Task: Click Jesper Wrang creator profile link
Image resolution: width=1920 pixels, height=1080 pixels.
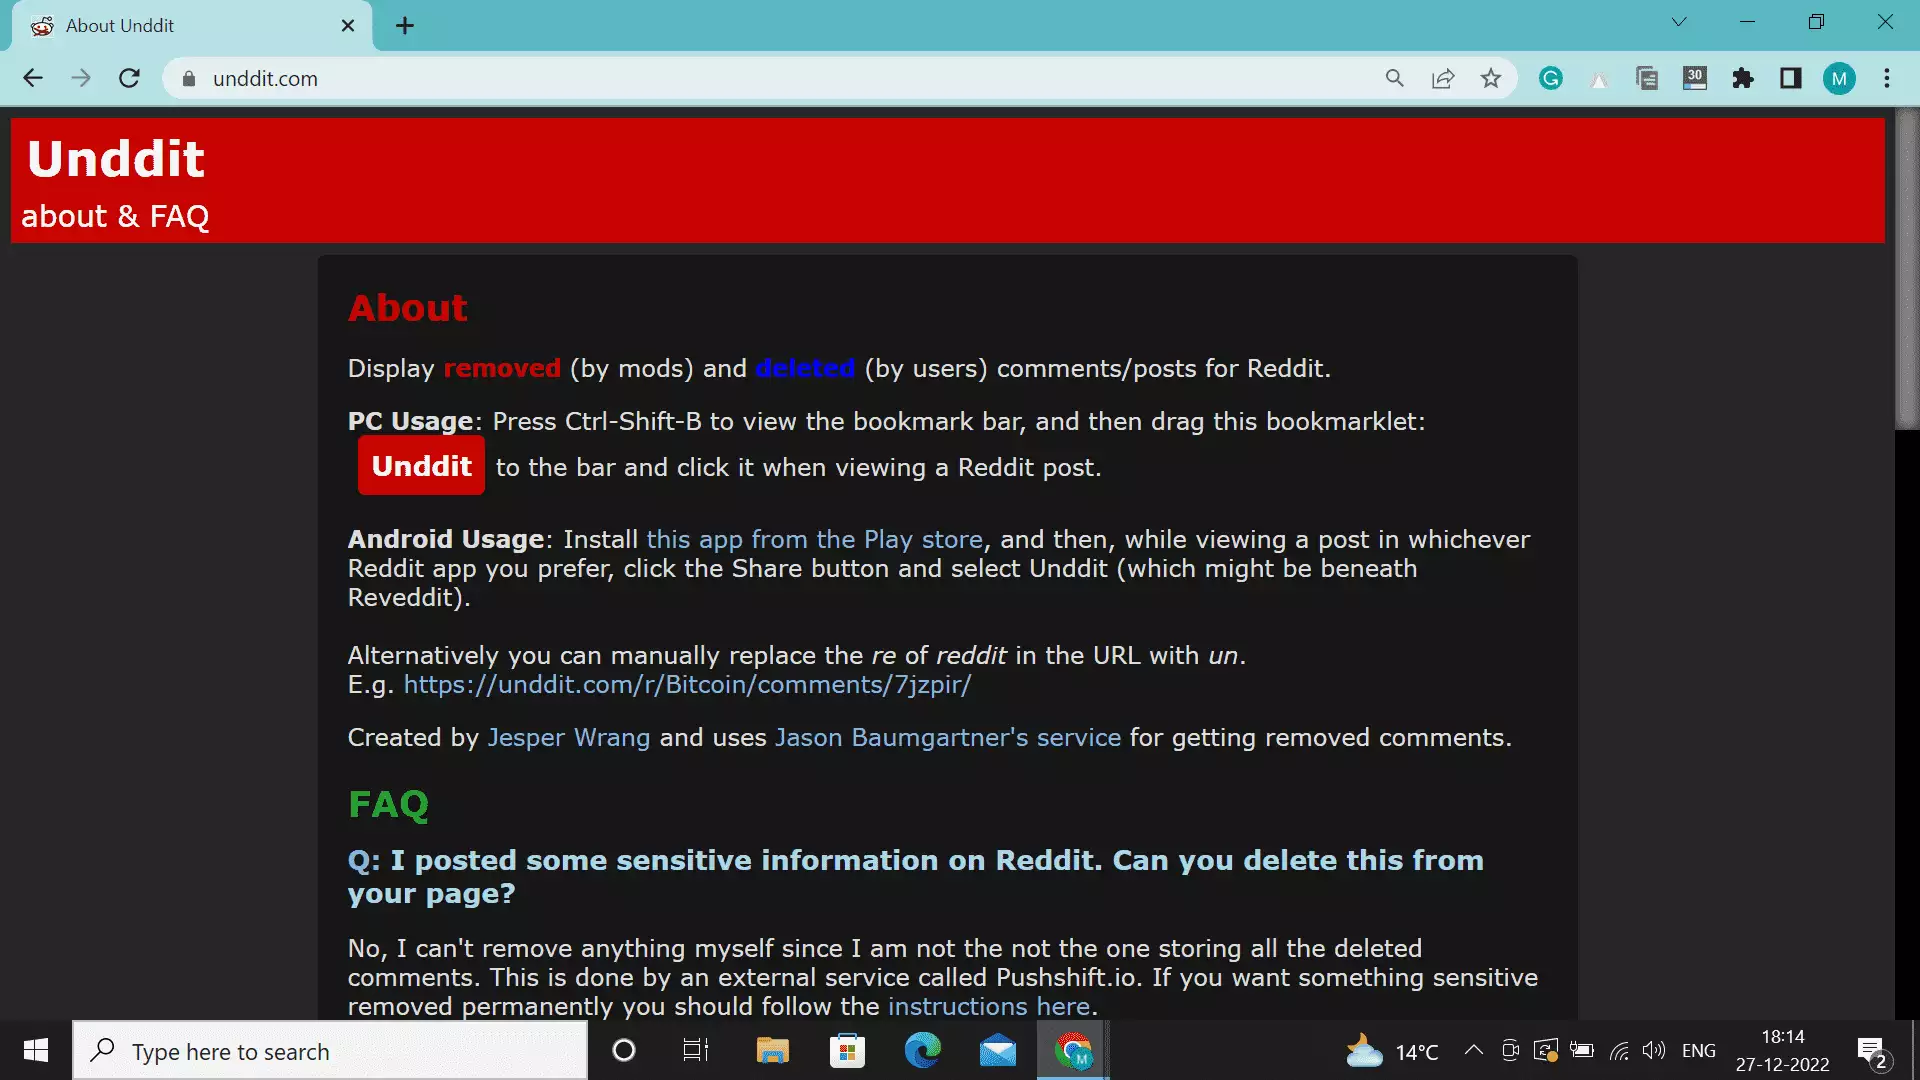Action: pos(568,737)
